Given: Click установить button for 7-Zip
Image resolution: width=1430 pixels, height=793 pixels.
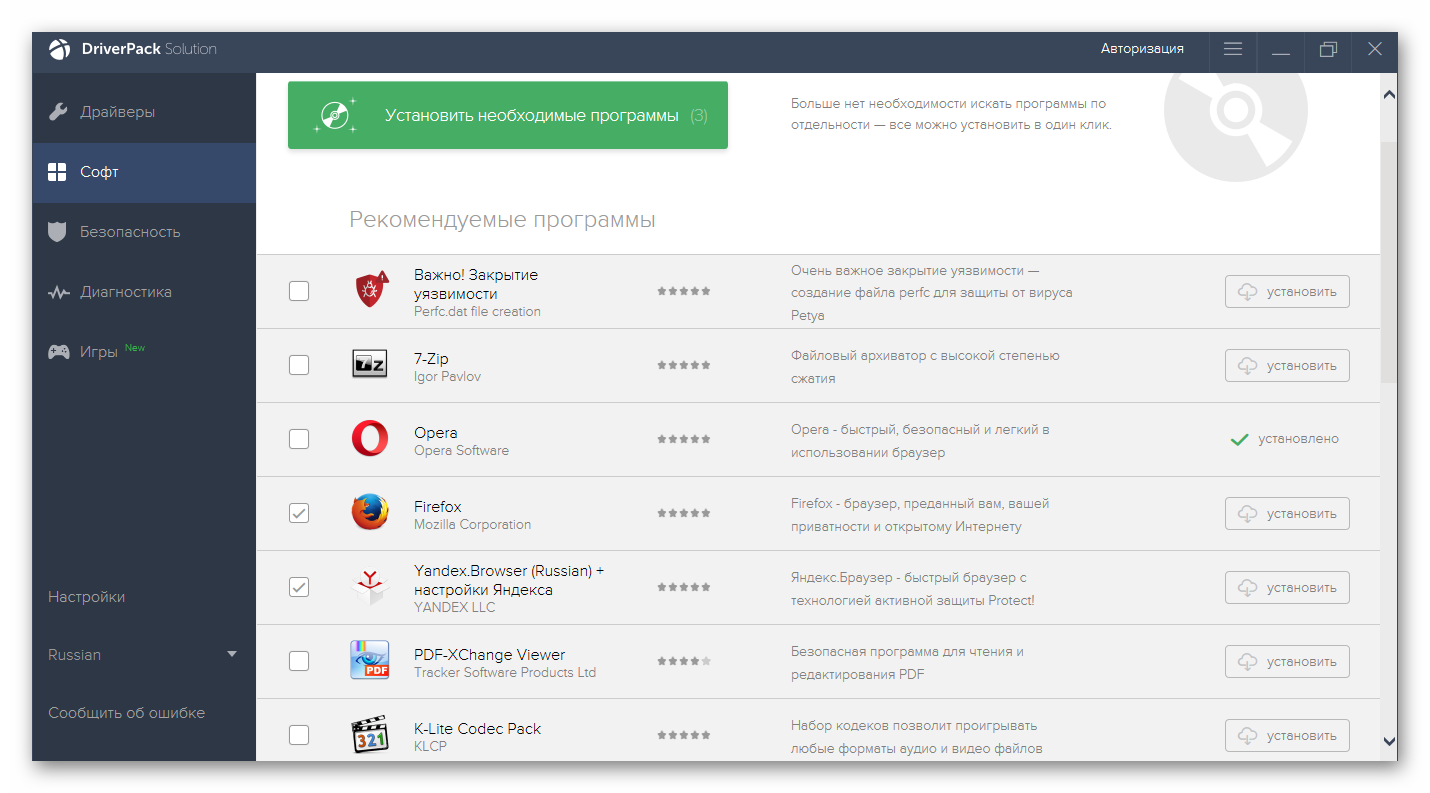Looking at the screenshot, I should (1287, 365).
